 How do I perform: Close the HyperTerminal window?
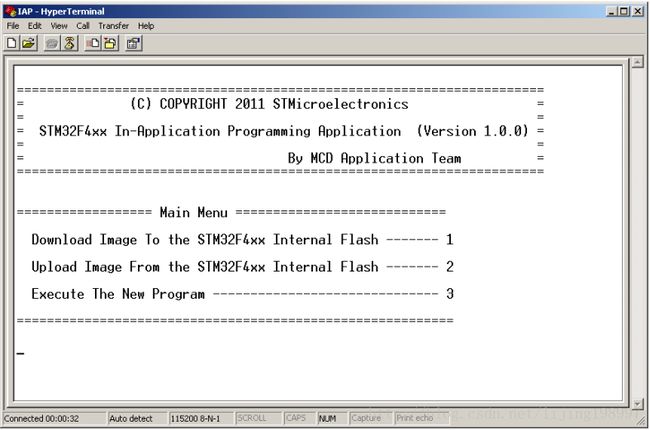coord(638,11)
